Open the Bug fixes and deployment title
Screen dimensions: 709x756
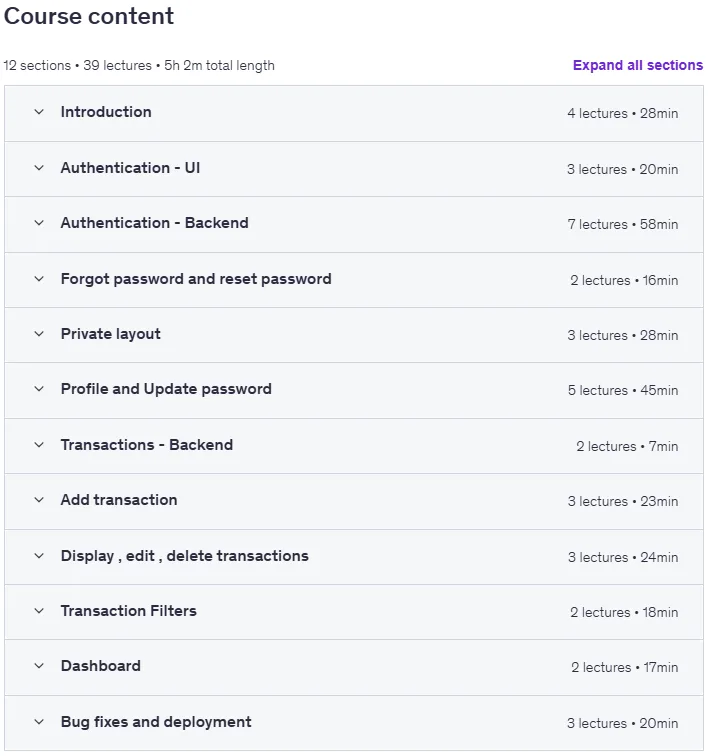[156, 722]
